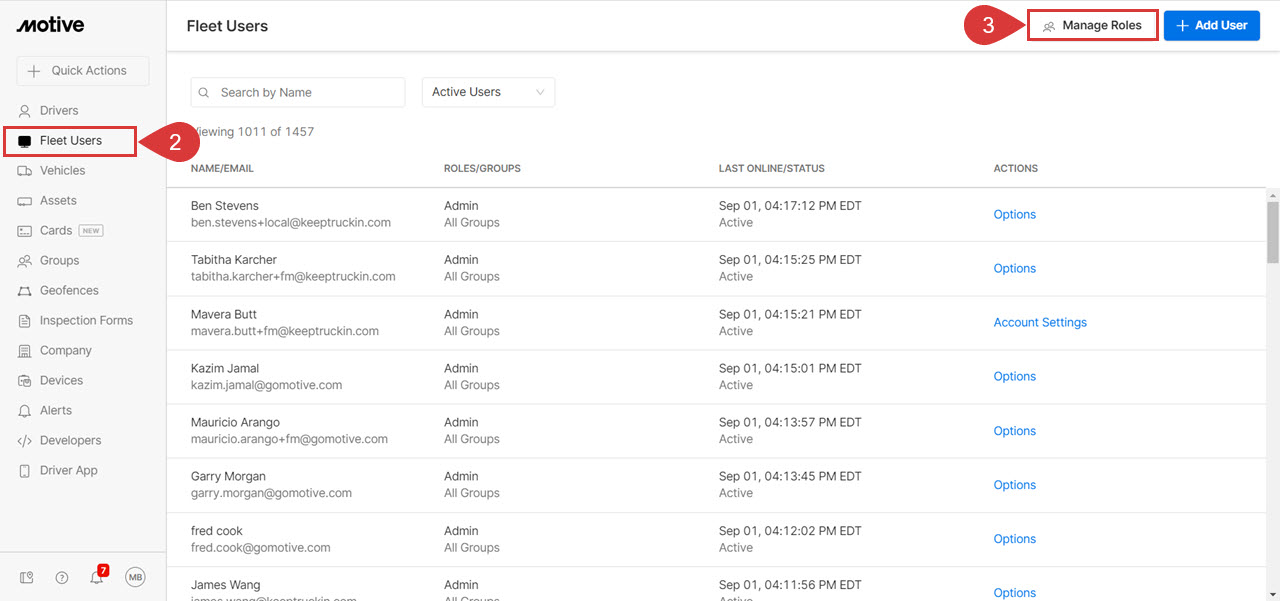Click timestamp Sep 01, 04:15:21 PM EDT
The width and height of the screenshot is (1280, 601).
(x=790, y=314)
